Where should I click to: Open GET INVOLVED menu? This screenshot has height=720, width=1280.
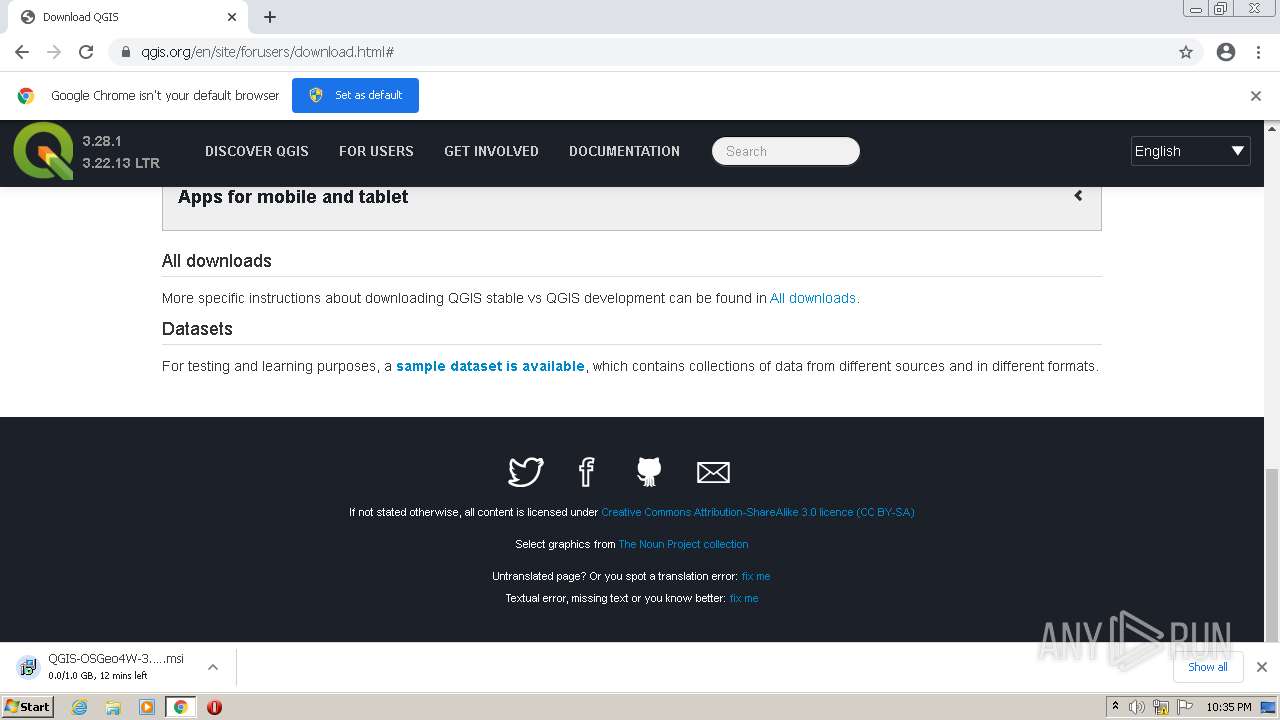tap(491, 151)
